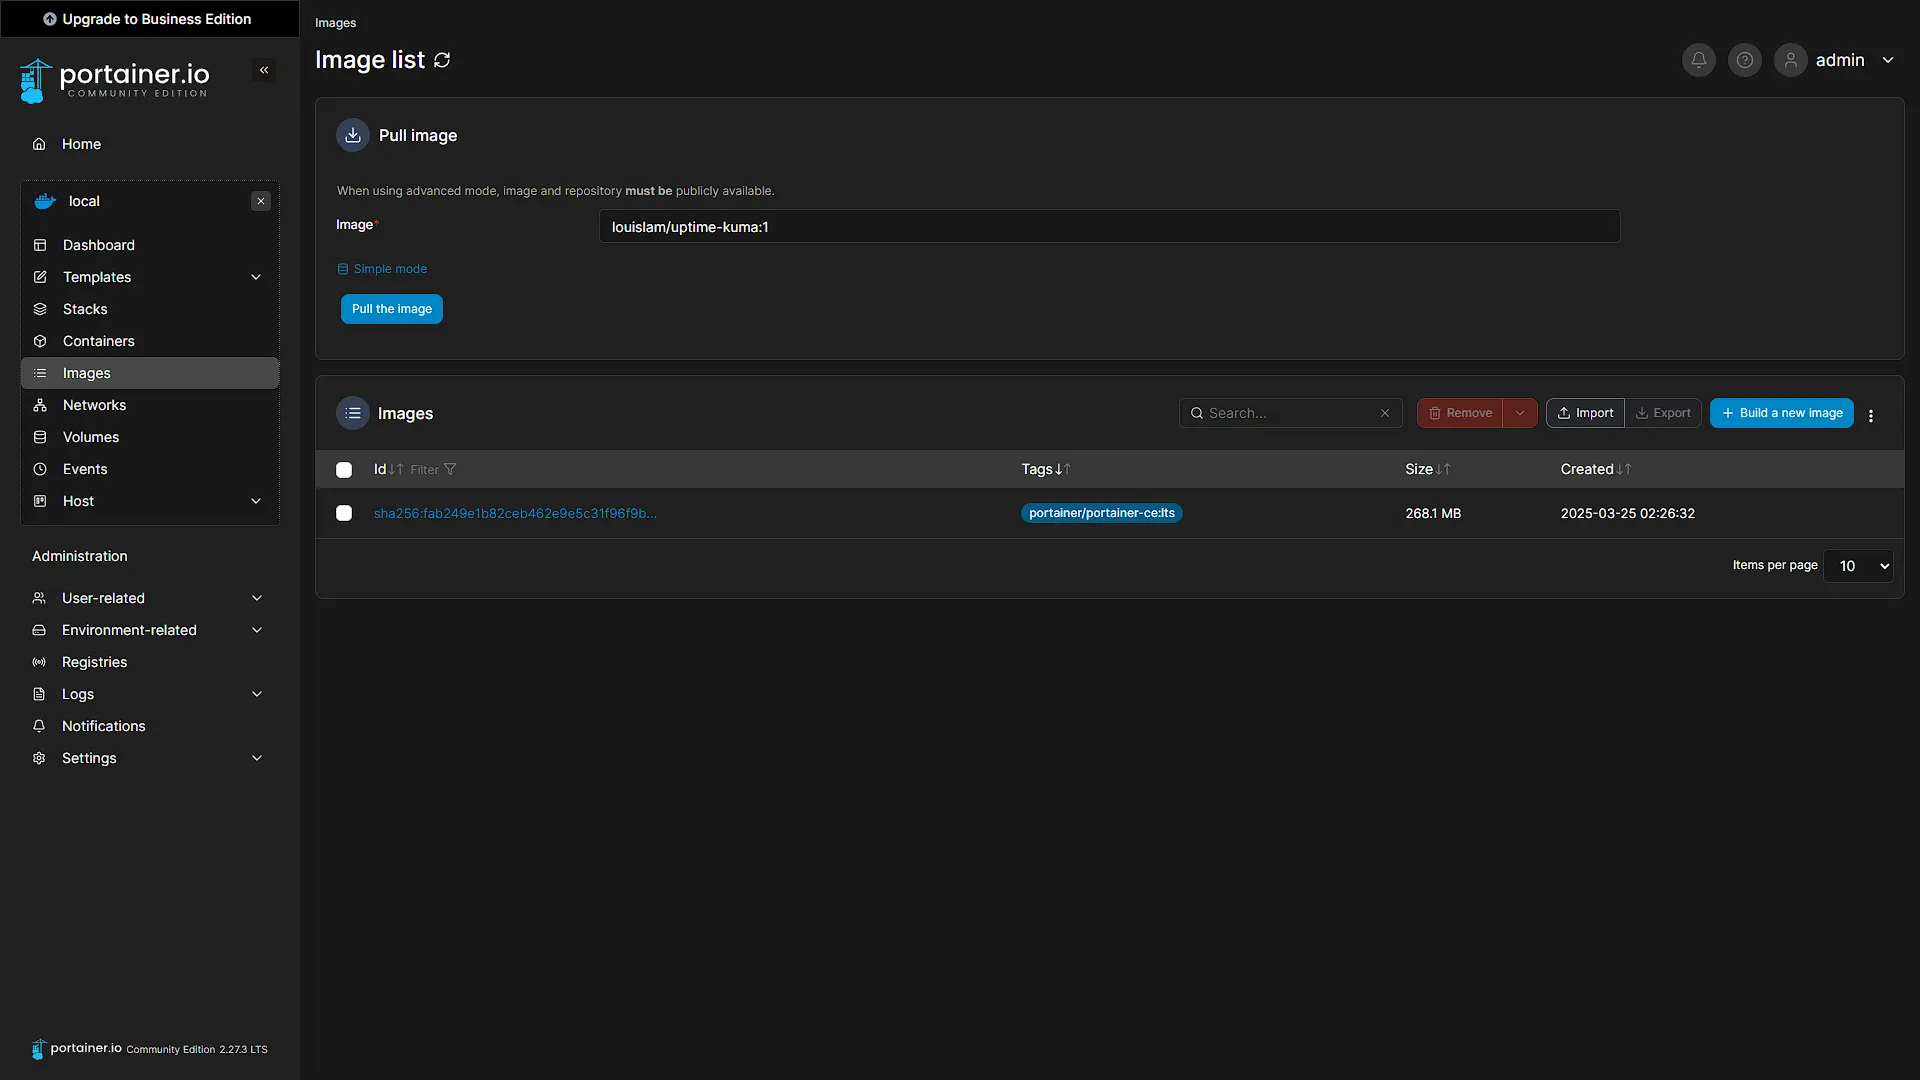
Task: Close the local environment with the X
Action: coord(261,201)
